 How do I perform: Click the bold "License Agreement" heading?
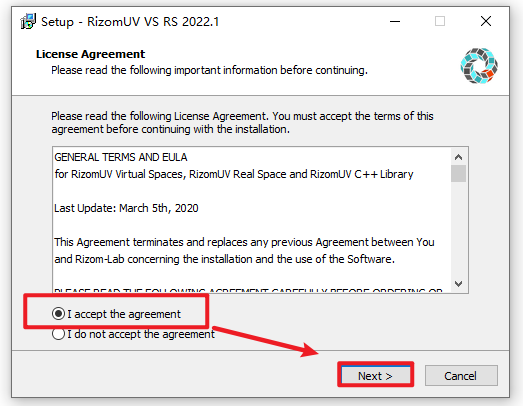(90, 54)
